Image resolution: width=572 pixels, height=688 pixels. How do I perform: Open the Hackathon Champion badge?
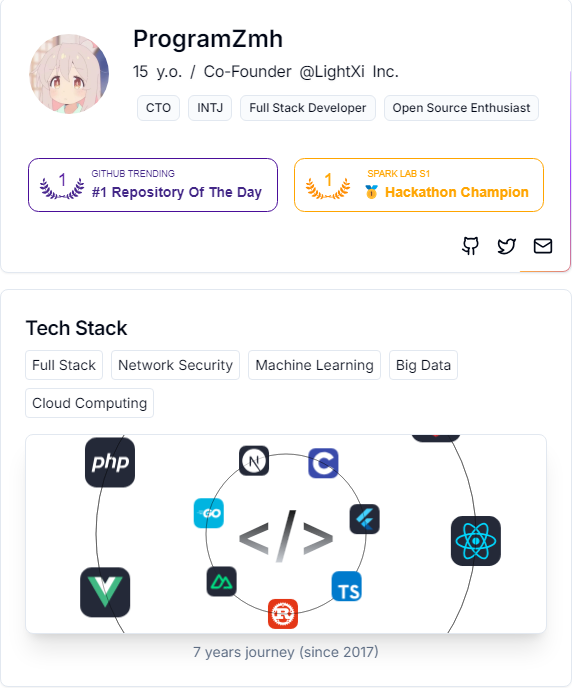click(x=419, y=185)
